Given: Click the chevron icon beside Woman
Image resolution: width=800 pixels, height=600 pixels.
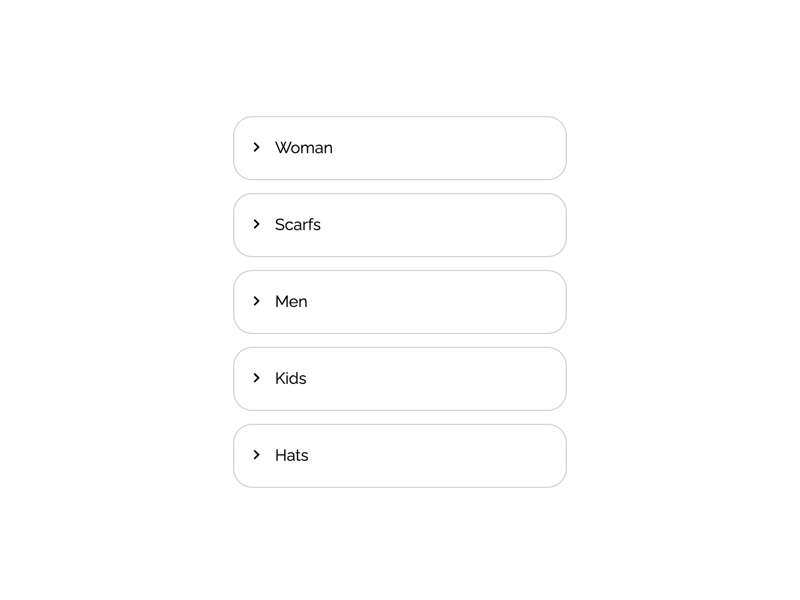Looking at the screenshot, I should [x=257, y=147].
